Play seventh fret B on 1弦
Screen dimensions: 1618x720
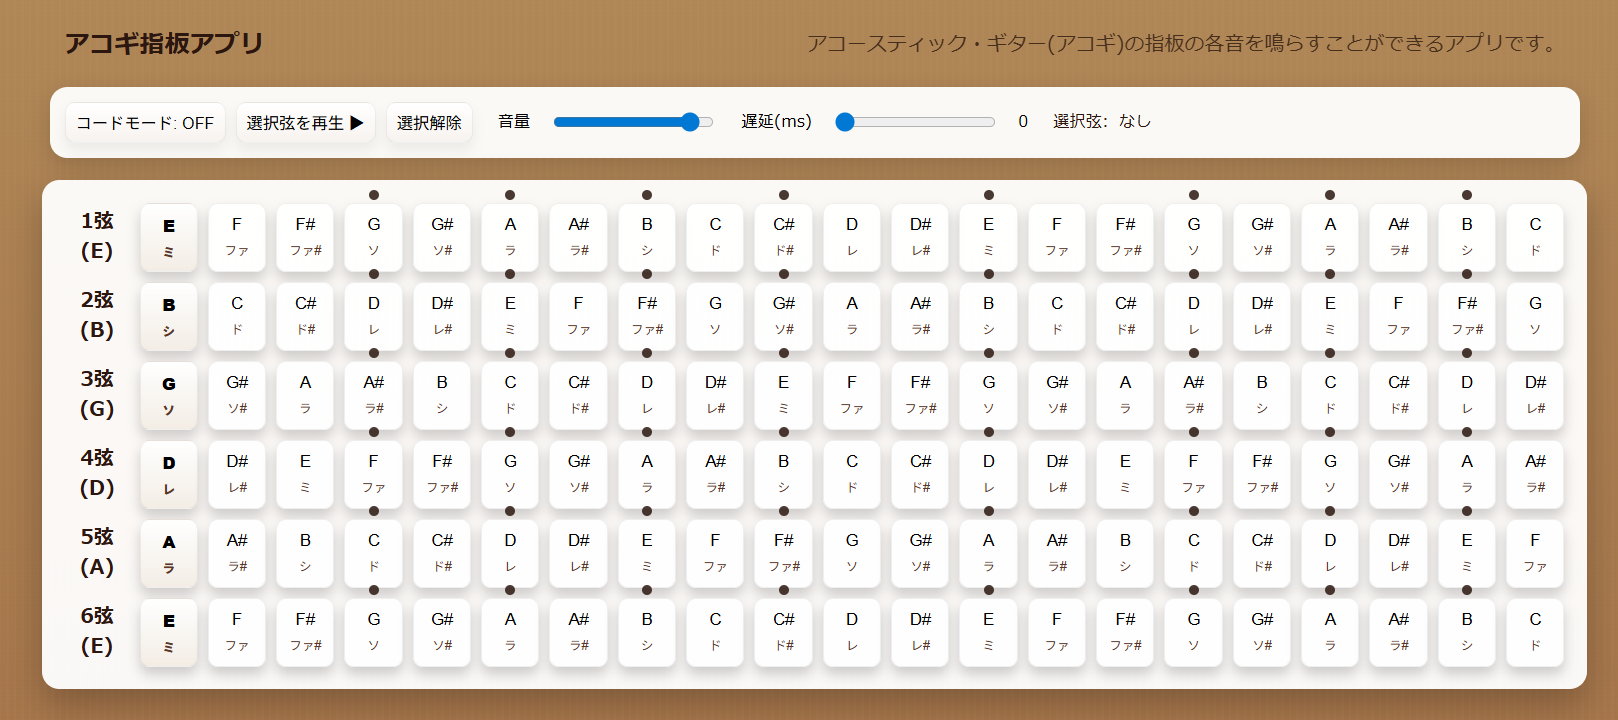pos(647,238)
